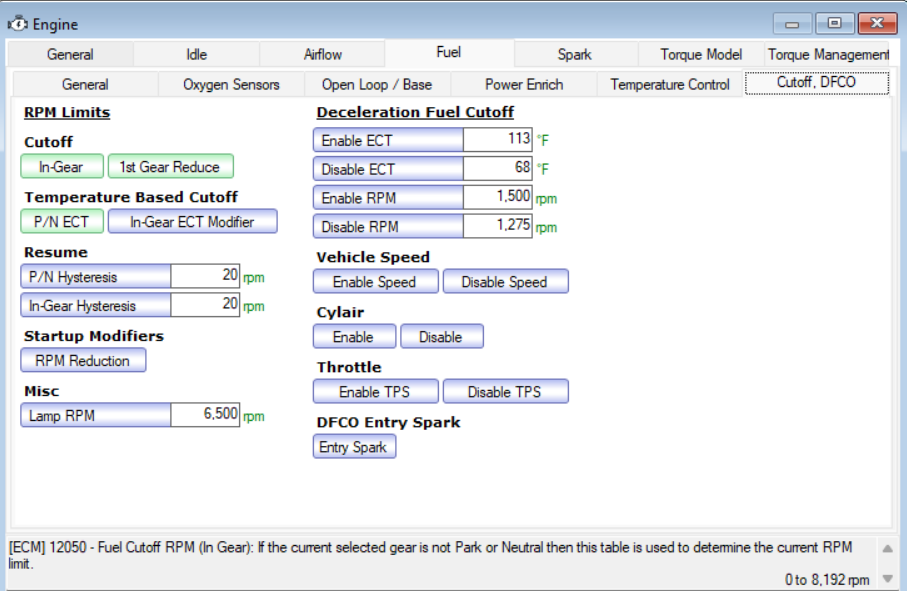Open the Power Enrich subtab
The height and width of the screenshot is (591, 907).
pos(523,84)
